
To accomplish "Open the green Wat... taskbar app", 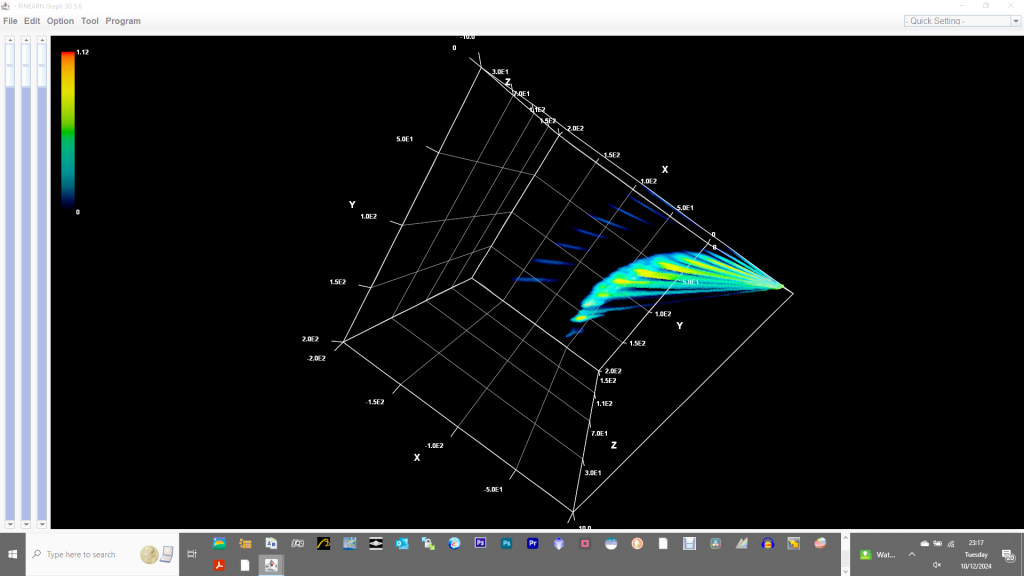I will pos(878,554).
